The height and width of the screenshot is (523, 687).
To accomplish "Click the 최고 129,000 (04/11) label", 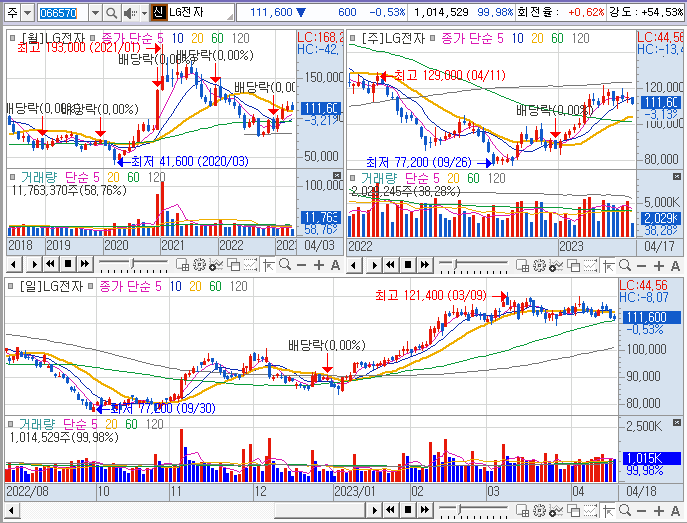I will (450, 75).
